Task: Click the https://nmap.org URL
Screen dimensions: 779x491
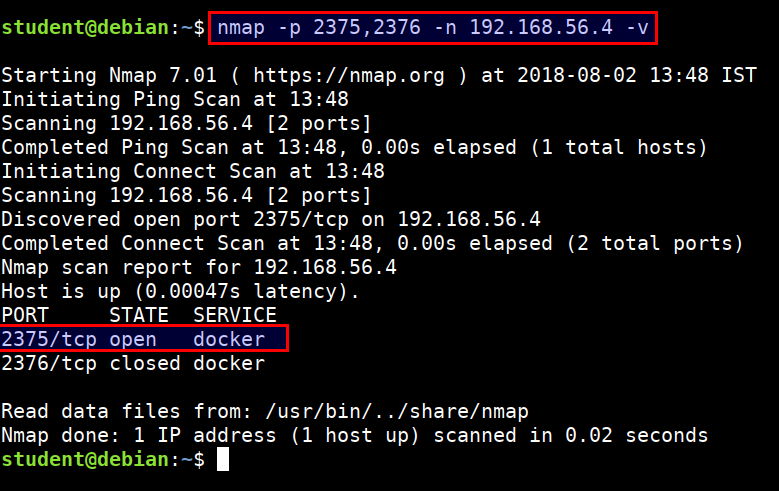Action: 349,76
